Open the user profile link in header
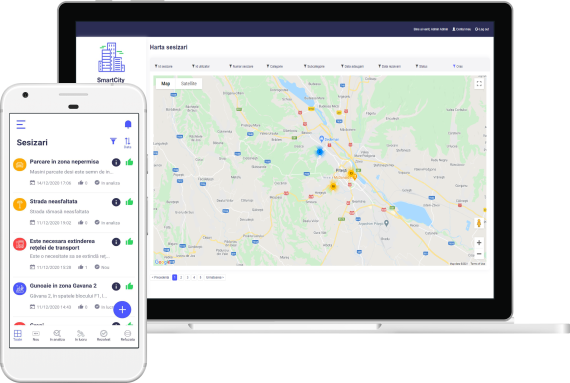The height and width of the screenshot is (383, 570). click(x=461, y=29)
